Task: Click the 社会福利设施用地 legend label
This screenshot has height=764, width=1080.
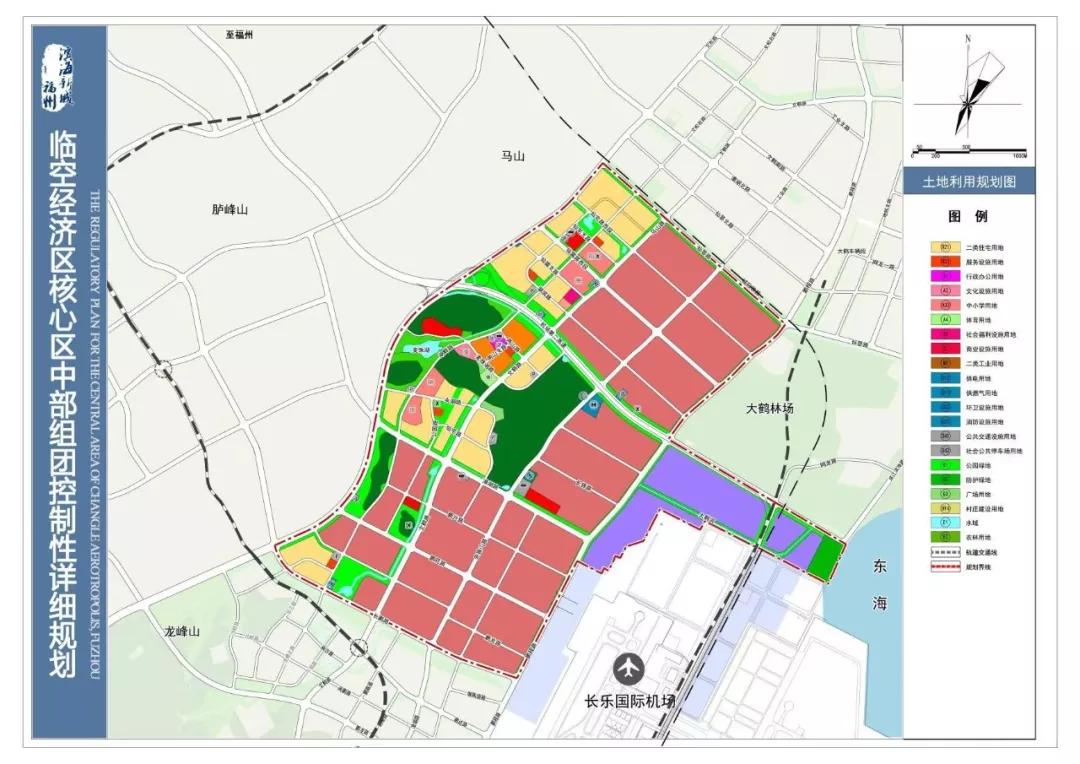Action: click(x=990, y=334)
